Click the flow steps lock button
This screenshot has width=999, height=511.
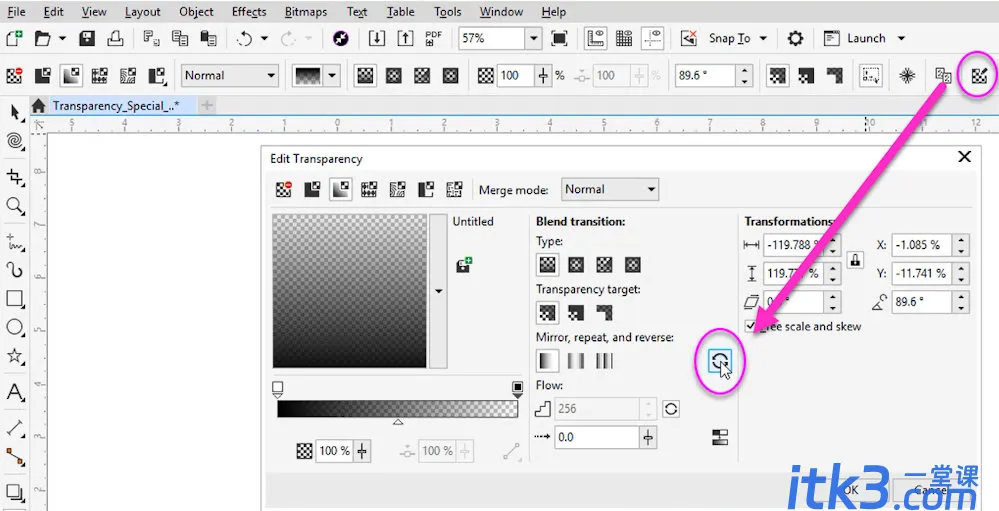click(x=671, y=408)
